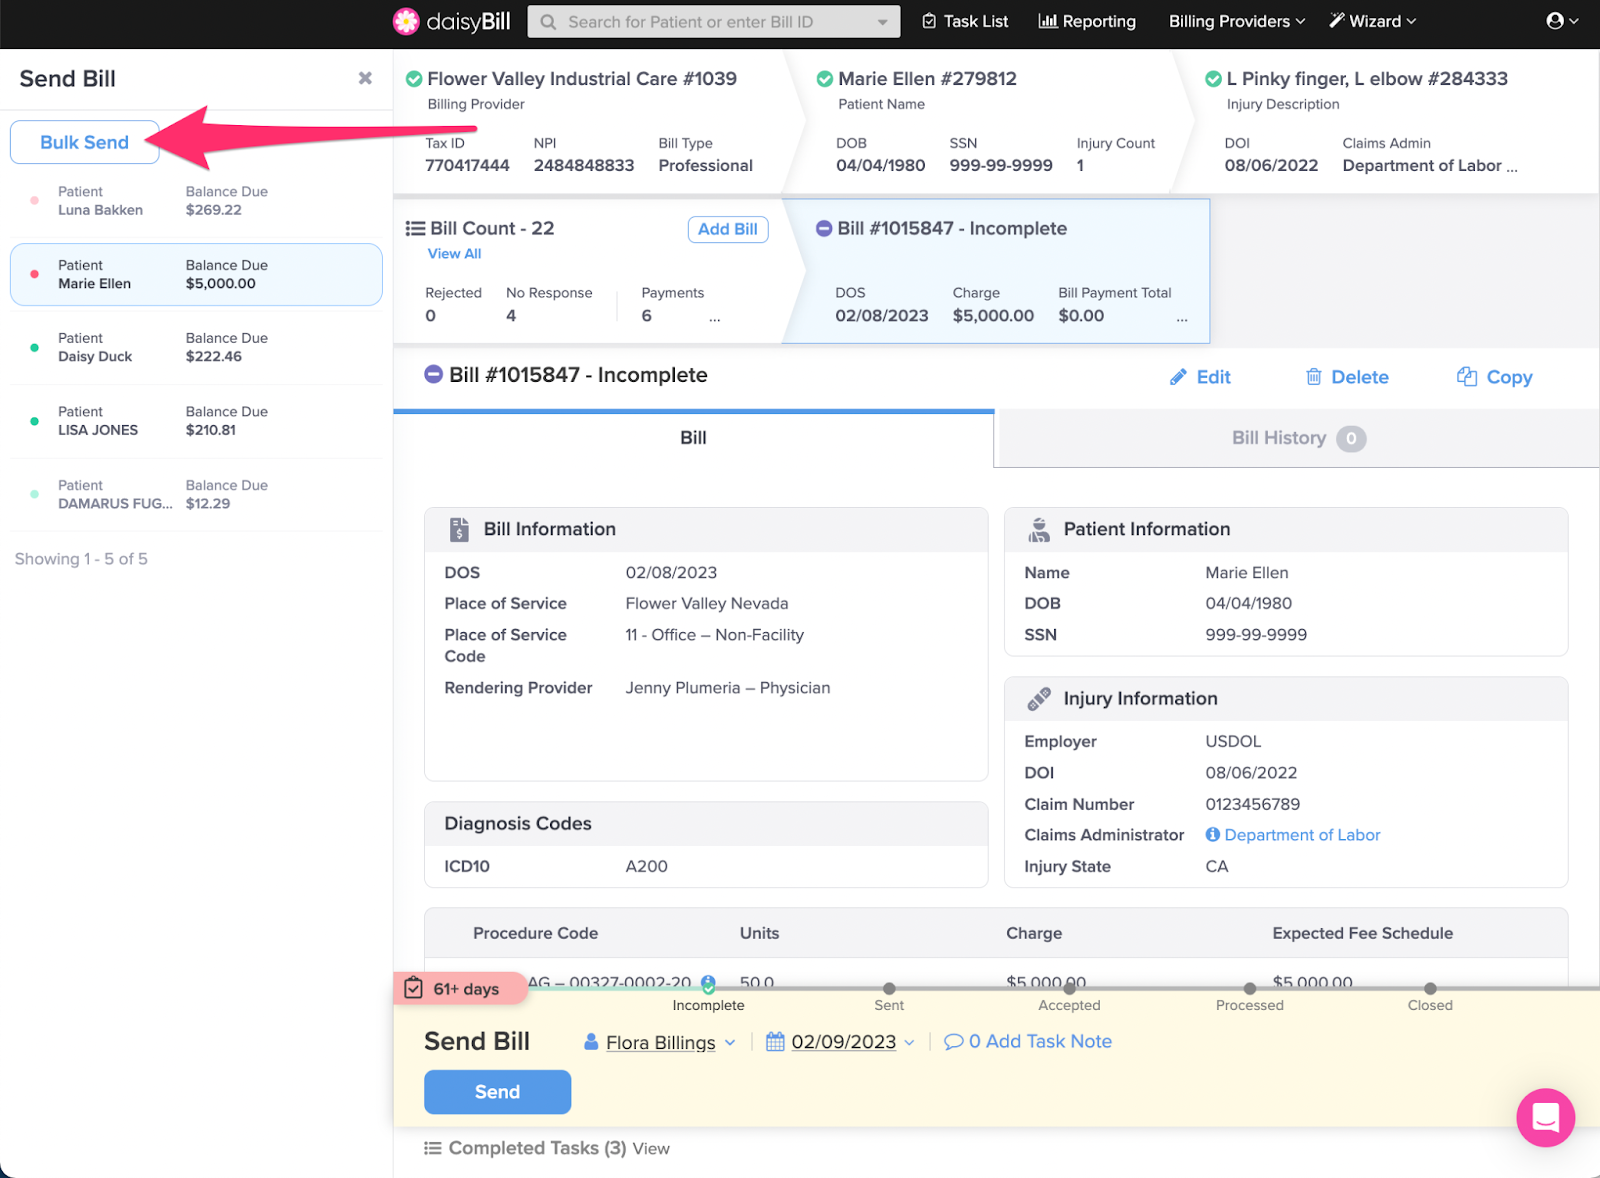
Task: Click in the patient search field
Action: tap(714, 22)
